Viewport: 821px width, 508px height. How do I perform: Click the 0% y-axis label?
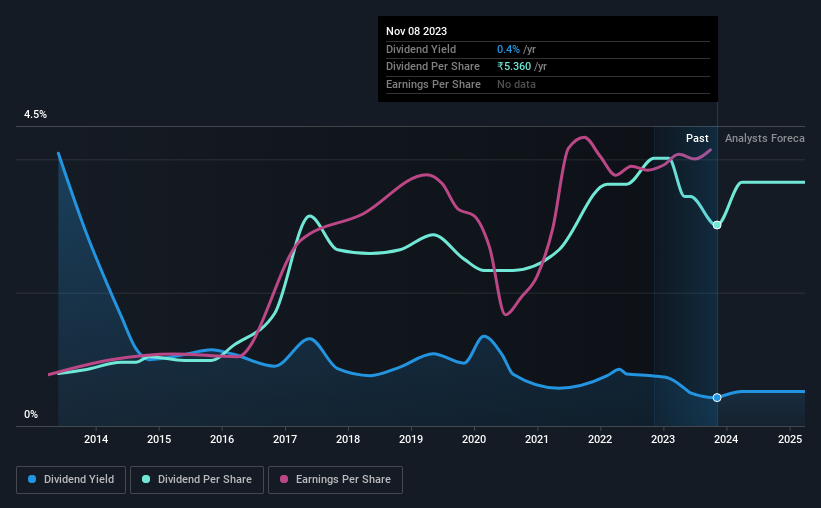coord(31,415)
